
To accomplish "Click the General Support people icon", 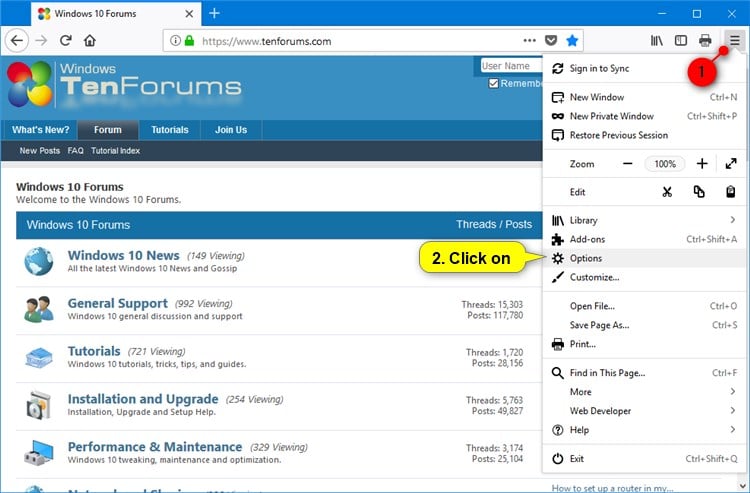I will click(39, 309).
